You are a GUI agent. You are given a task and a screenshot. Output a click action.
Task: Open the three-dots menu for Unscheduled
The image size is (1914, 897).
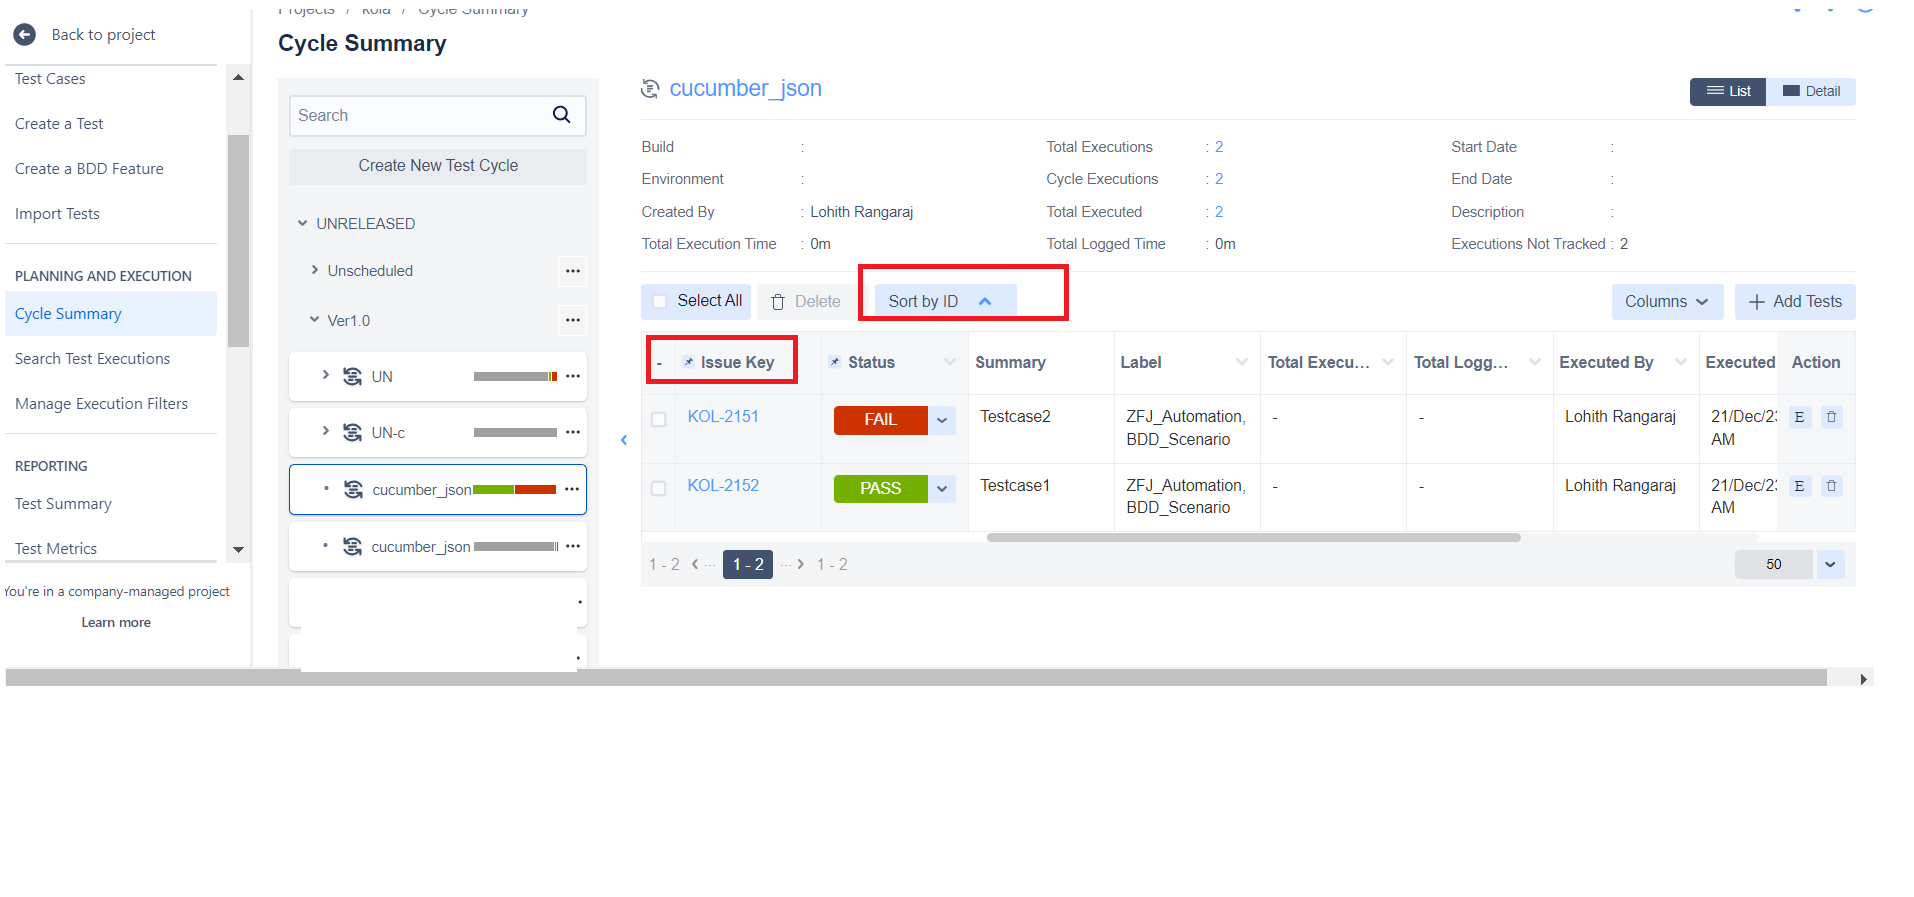(x=572, y=271)
